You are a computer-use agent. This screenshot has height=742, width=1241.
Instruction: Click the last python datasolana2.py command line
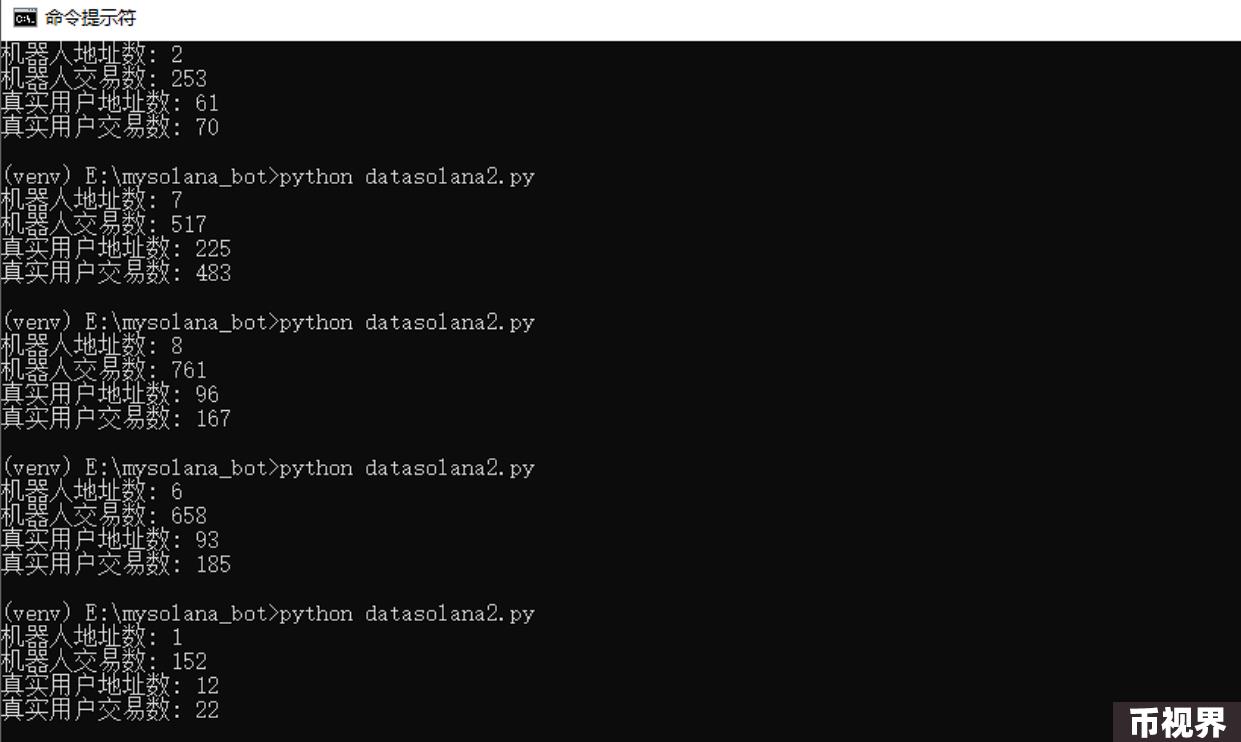(x=268, y=614)
